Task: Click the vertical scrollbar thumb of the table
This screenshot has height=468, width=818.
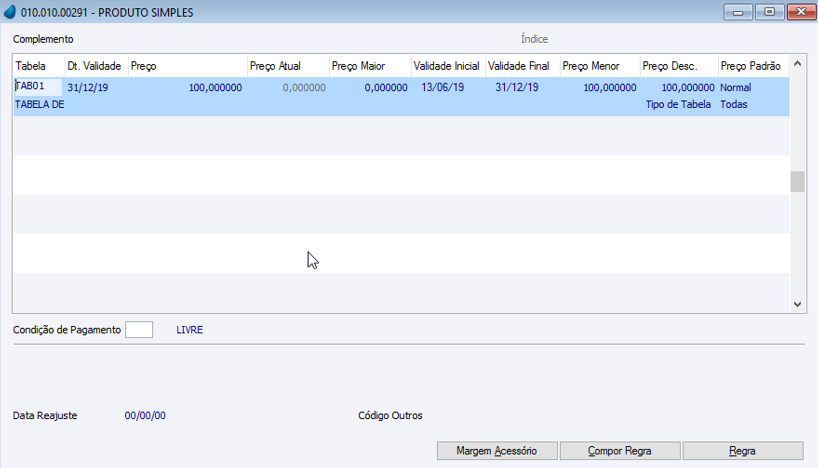Action: (797, 182)
